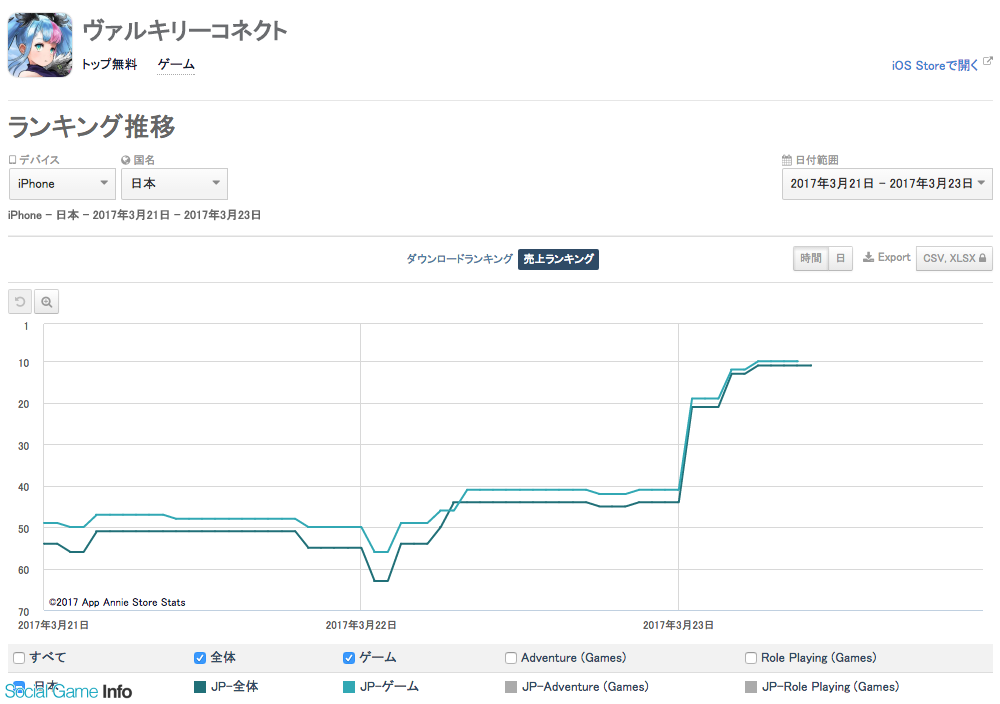Screen dimensions: 1000x704
Task: Click the CSV, XLSX export button
Action: (x=954, y=258)
